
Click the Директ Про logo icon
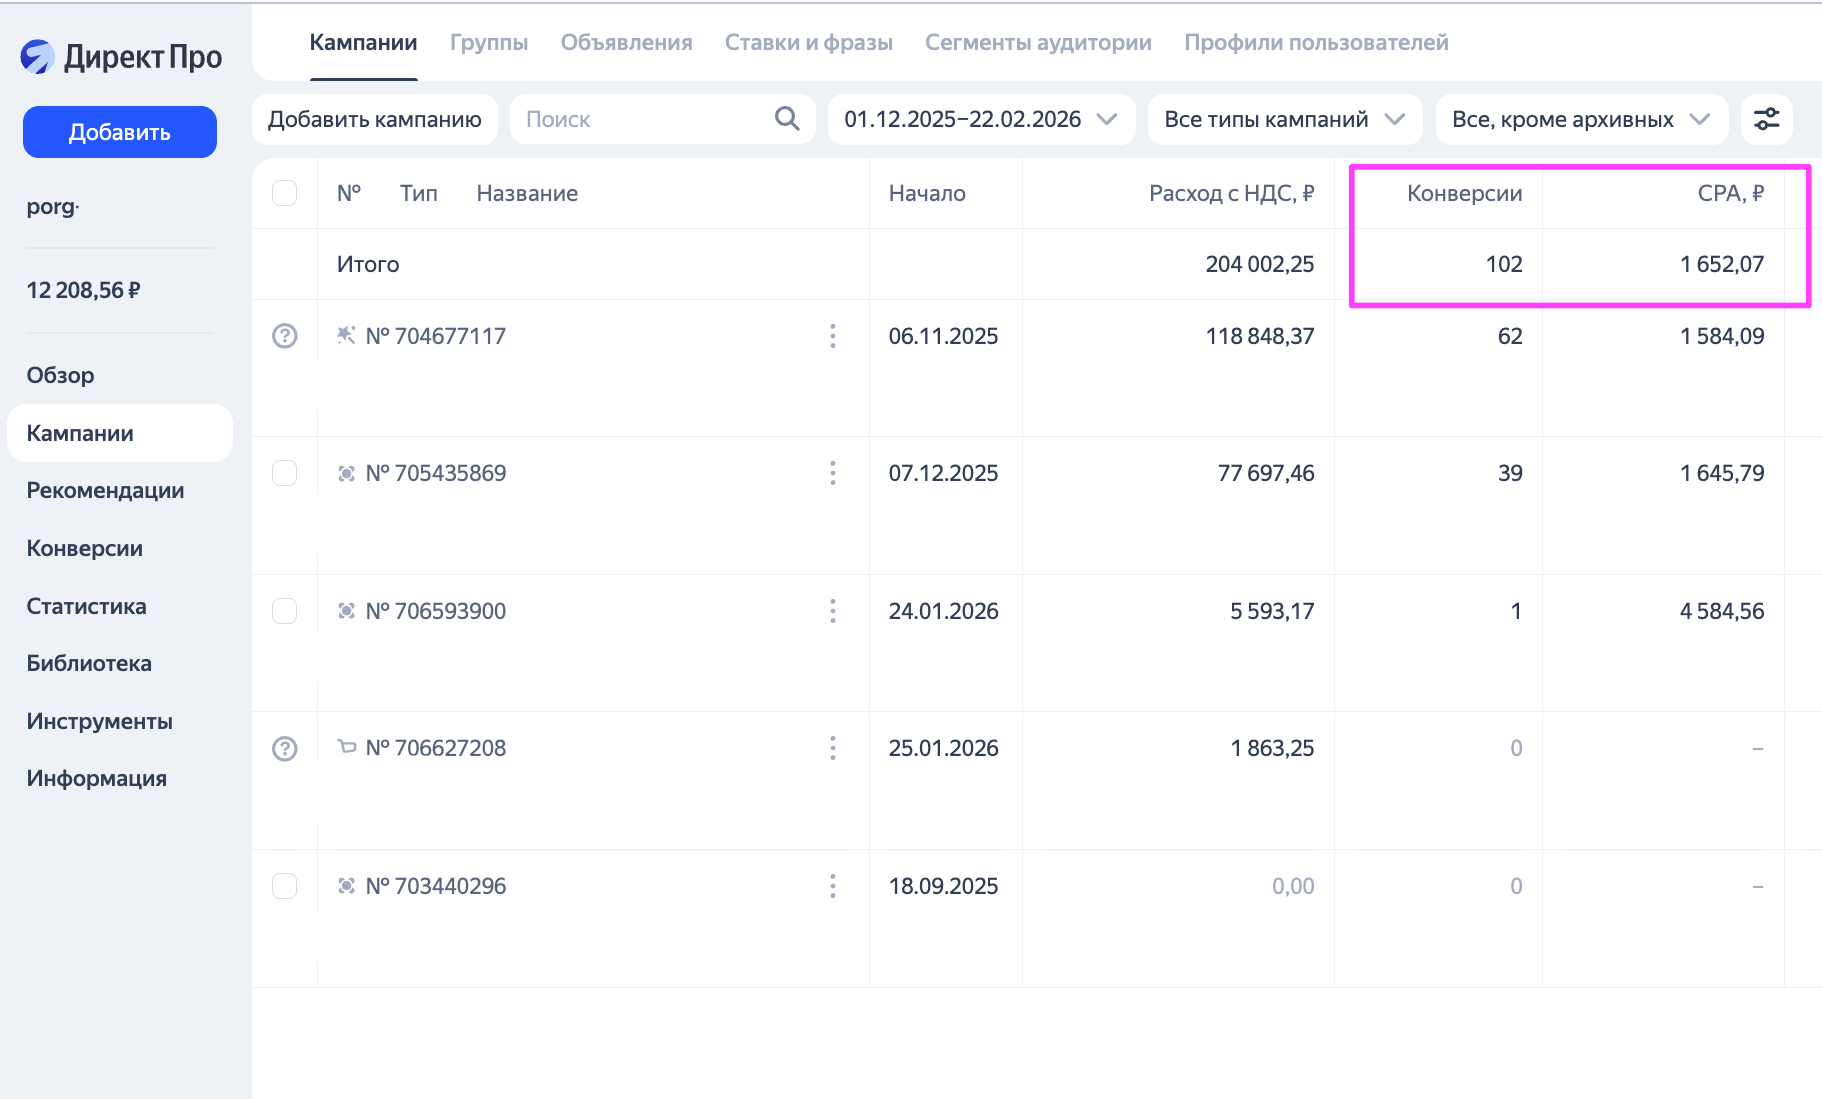[38, 57]
